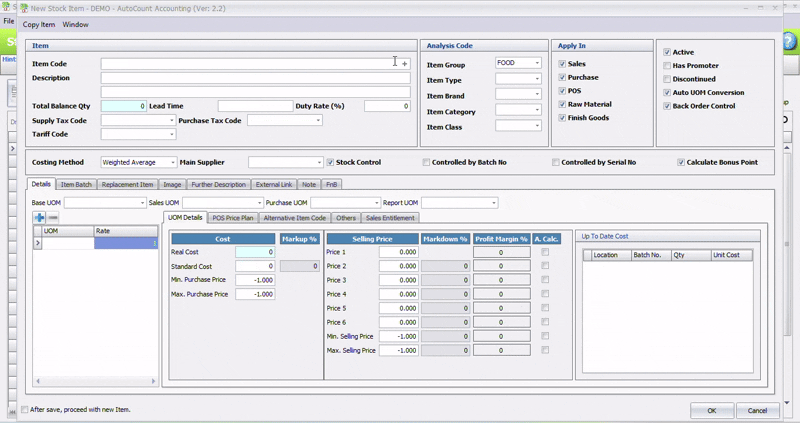Image resolution: width=800 pixels, height=423 pixels.
Task: Switch to the Item Batch tab
Action: (x=76, y=185)
